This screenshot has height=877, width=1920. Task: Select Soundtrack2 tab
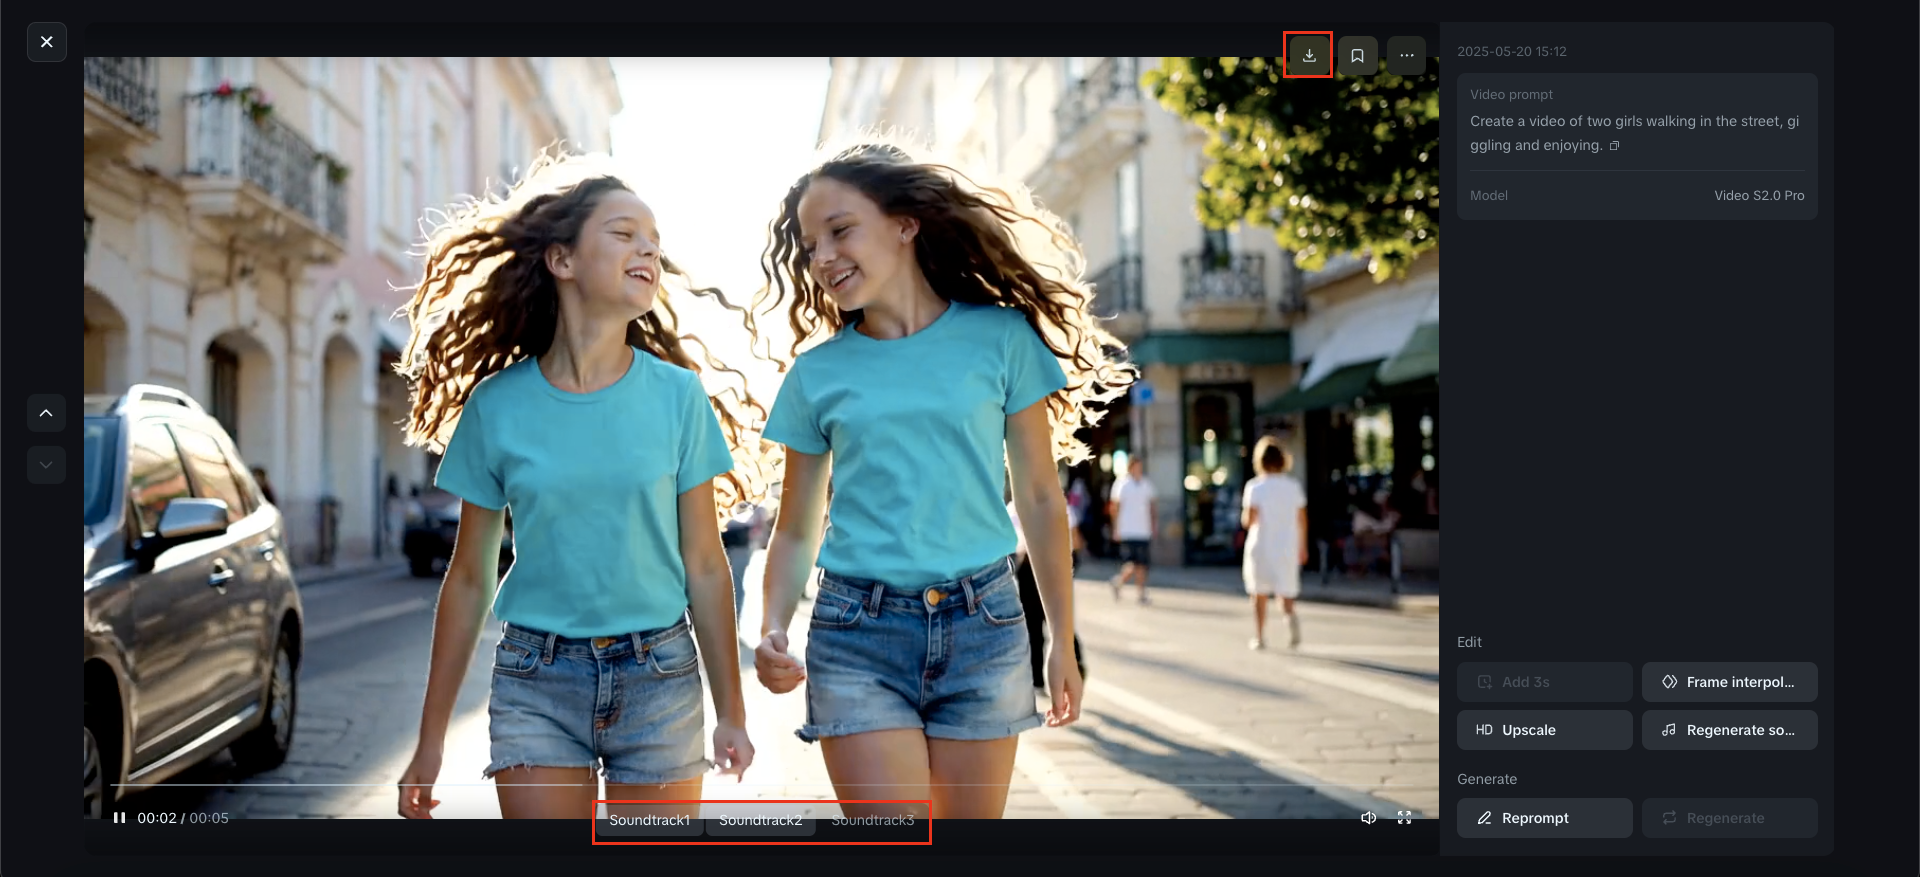[761, 820]
